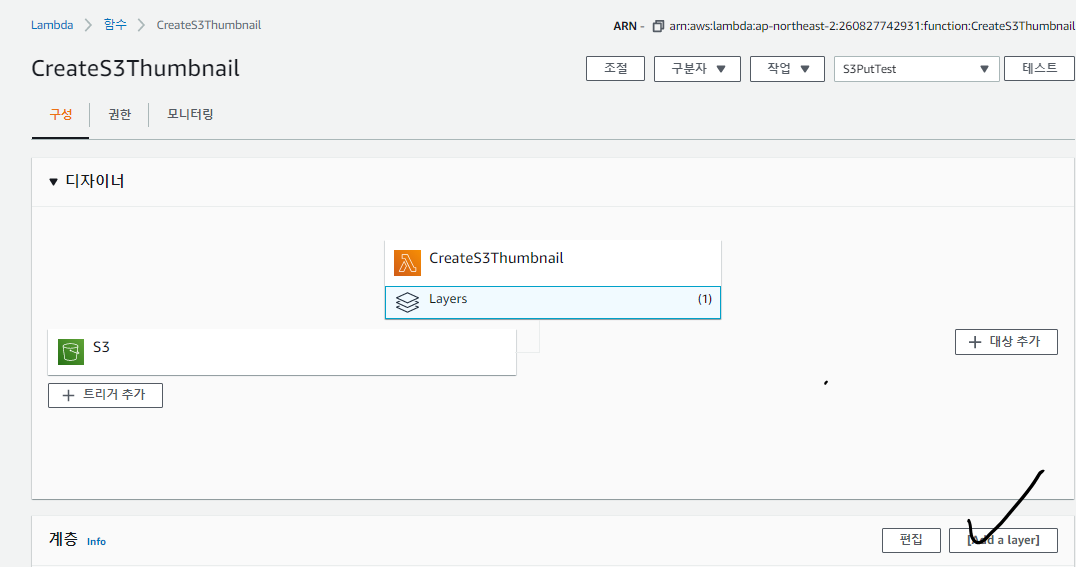Select the S3 trigger box

[x=282, y=352]
